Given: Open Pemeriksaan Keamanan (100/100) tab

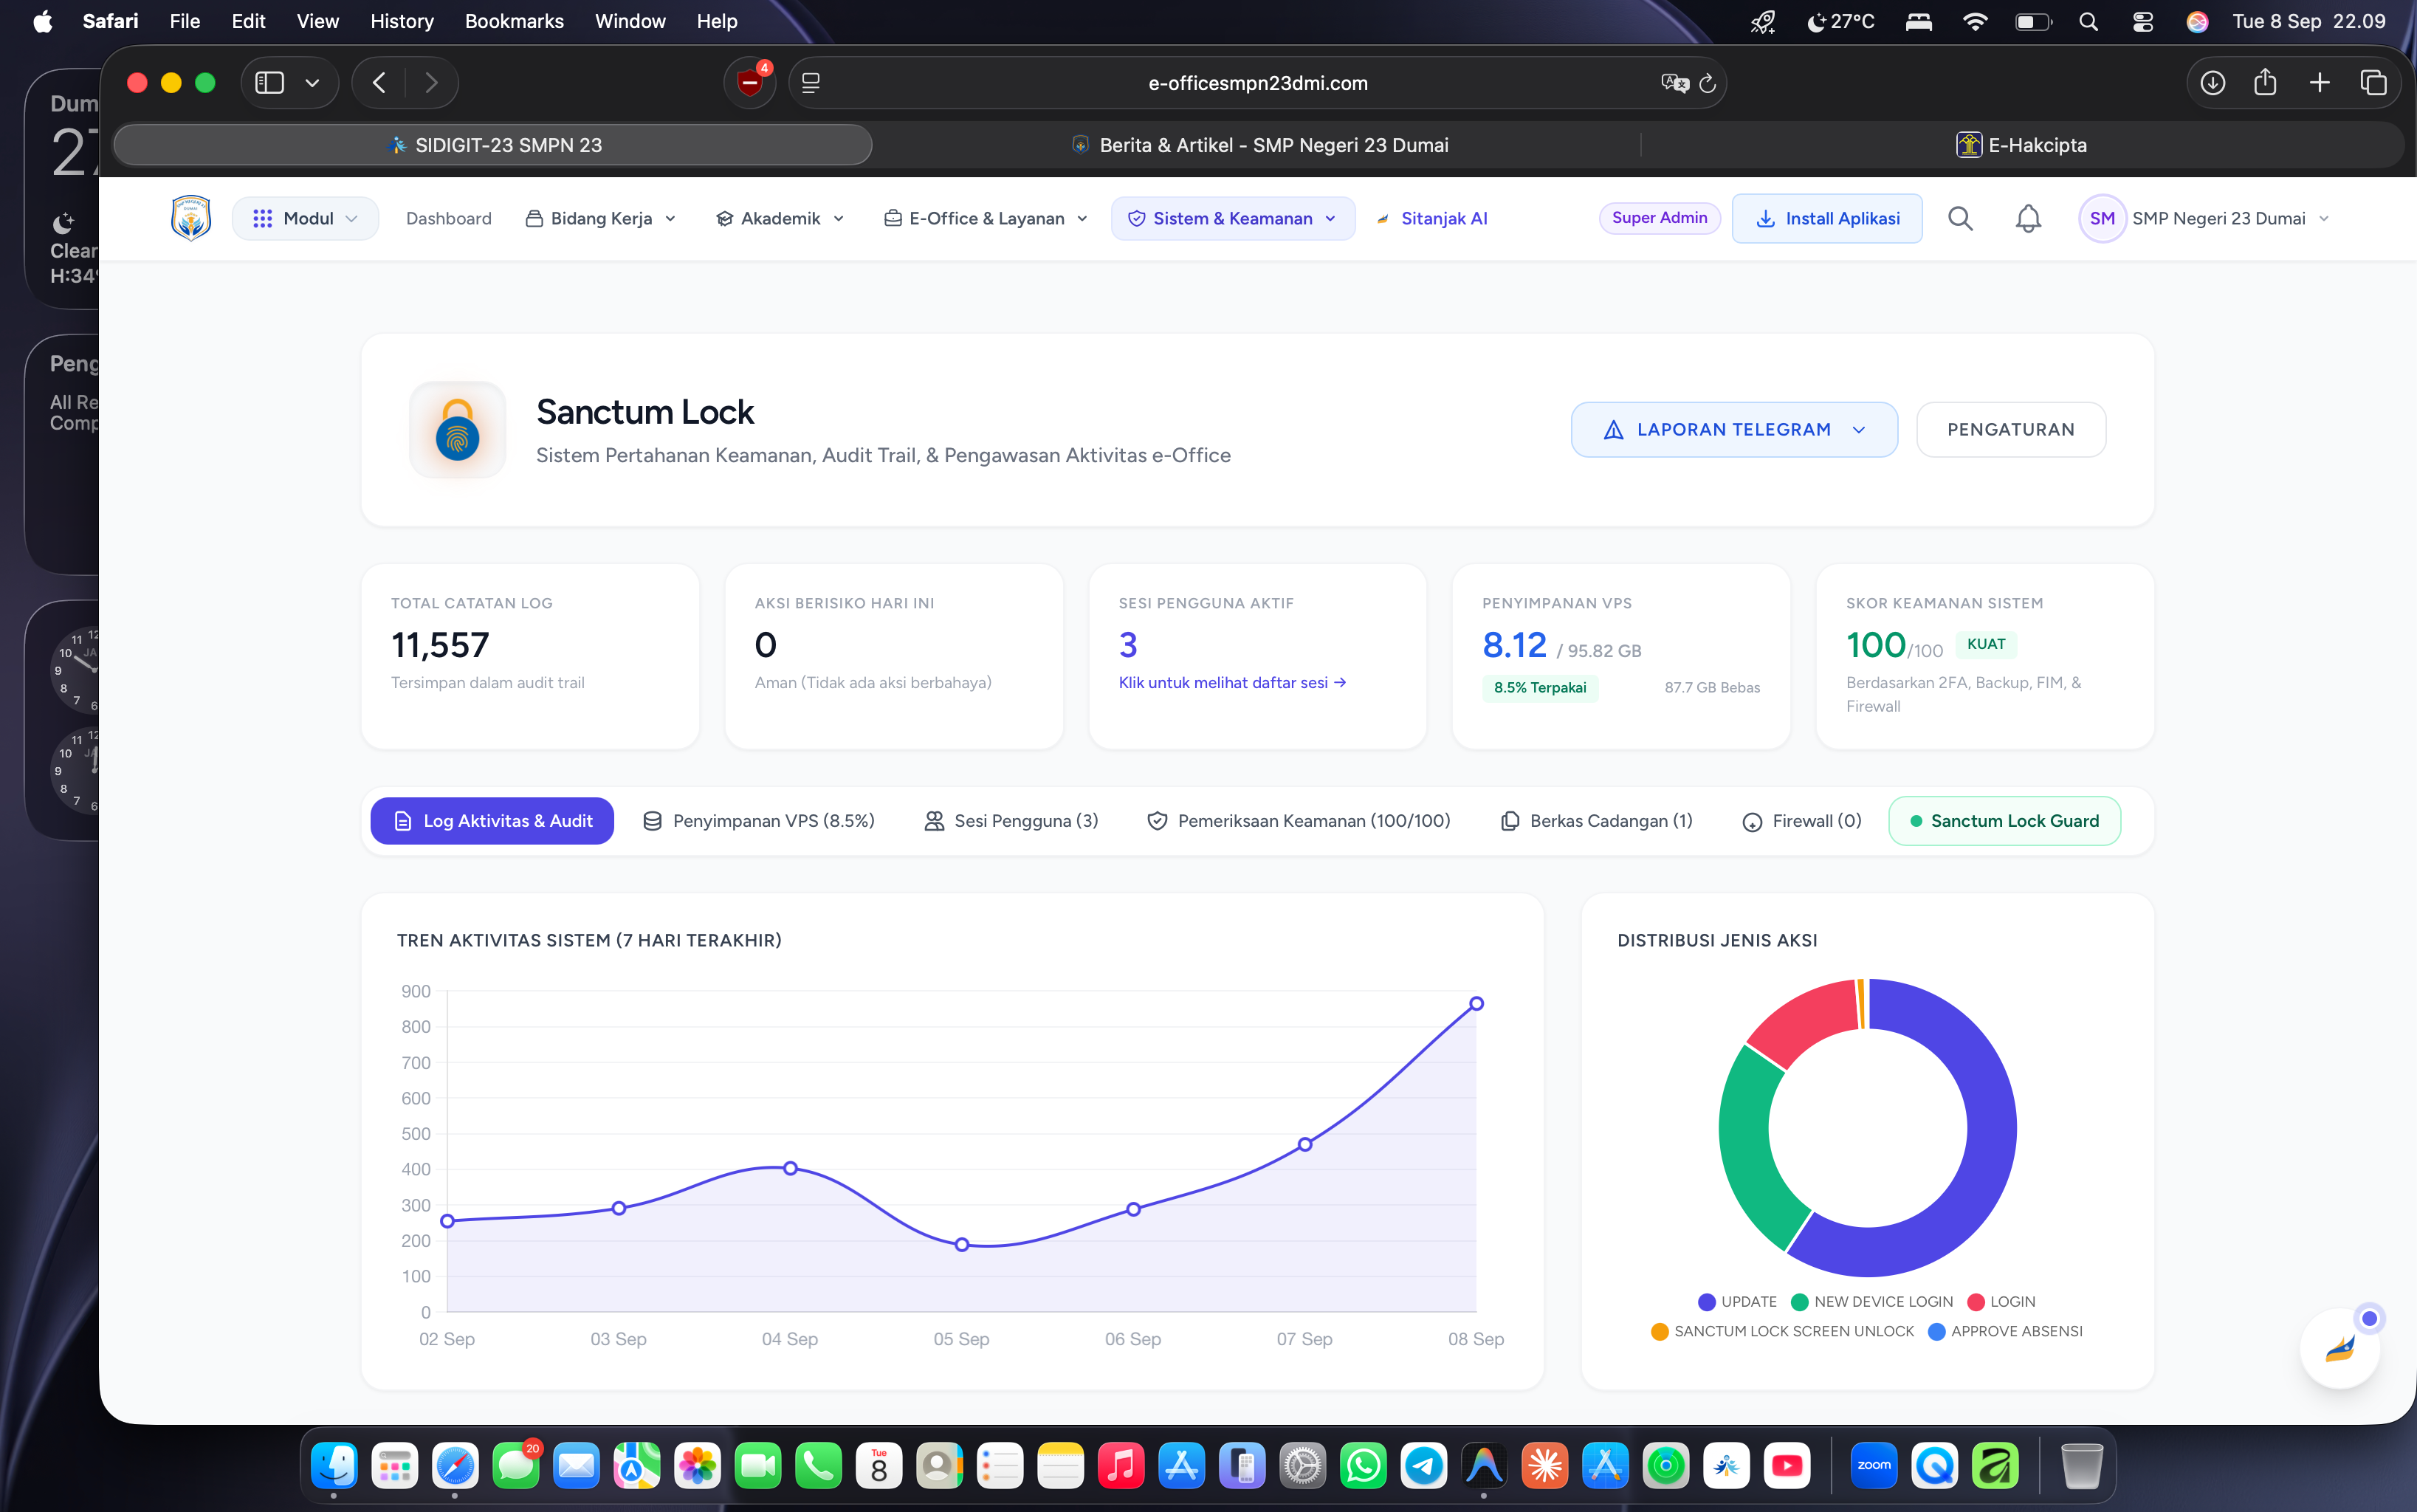Looking at the screenshot, I should coord(1298,820).
